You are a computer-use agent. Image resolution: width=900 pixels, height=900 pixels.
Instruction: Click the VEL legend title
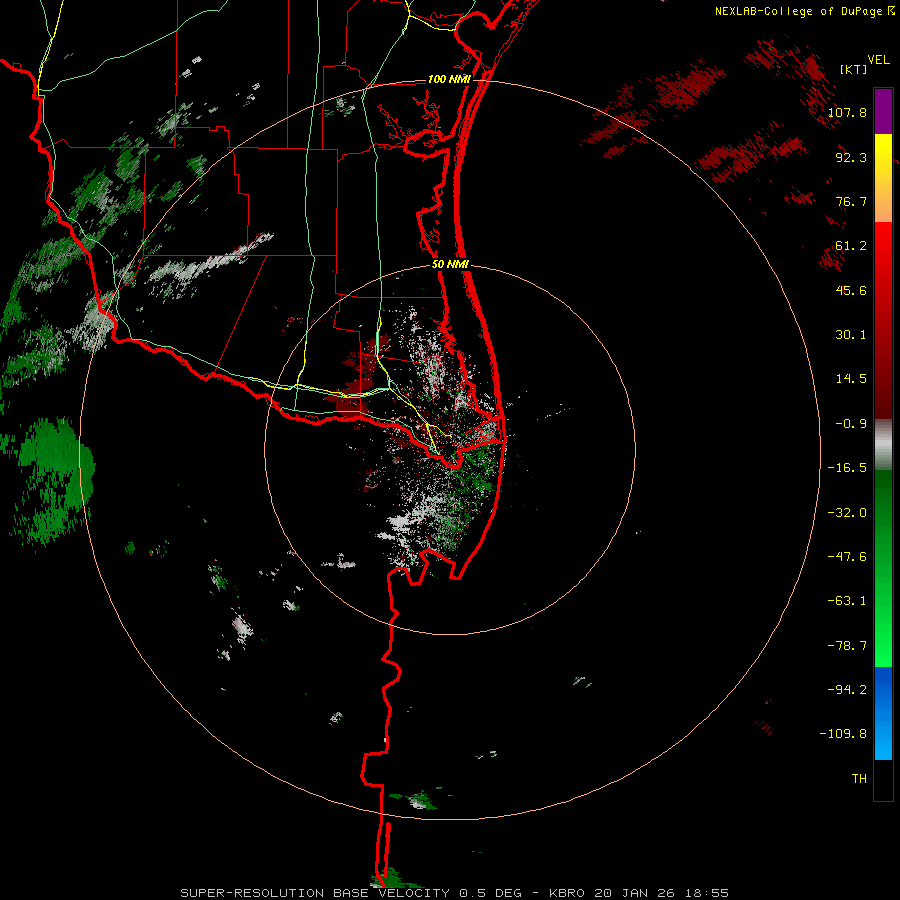(878, 60)
